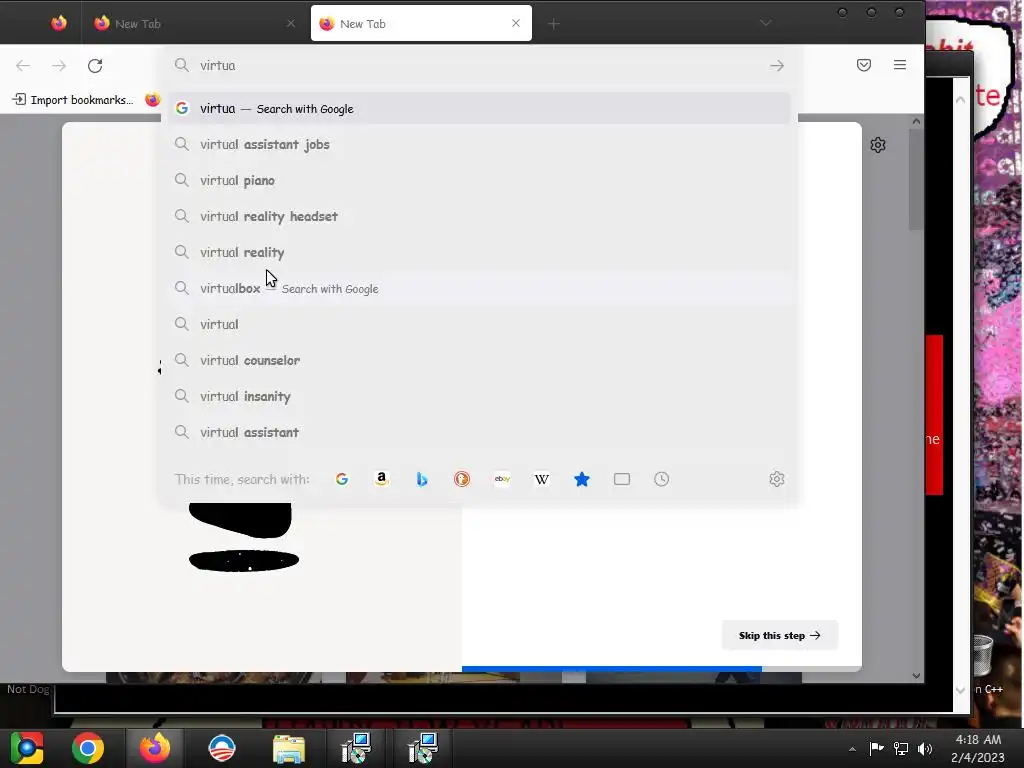Close the active New Tab
Viewport: 1024px width, 768px height.
click(516, 24)
